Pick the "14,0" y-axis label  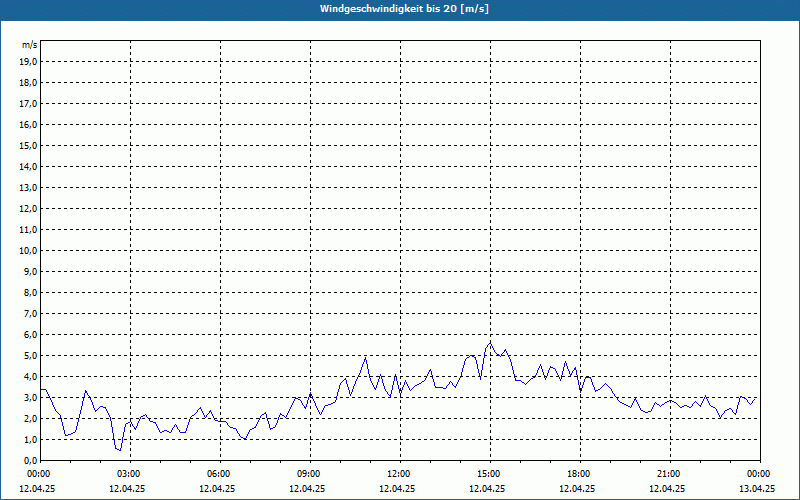29,166
